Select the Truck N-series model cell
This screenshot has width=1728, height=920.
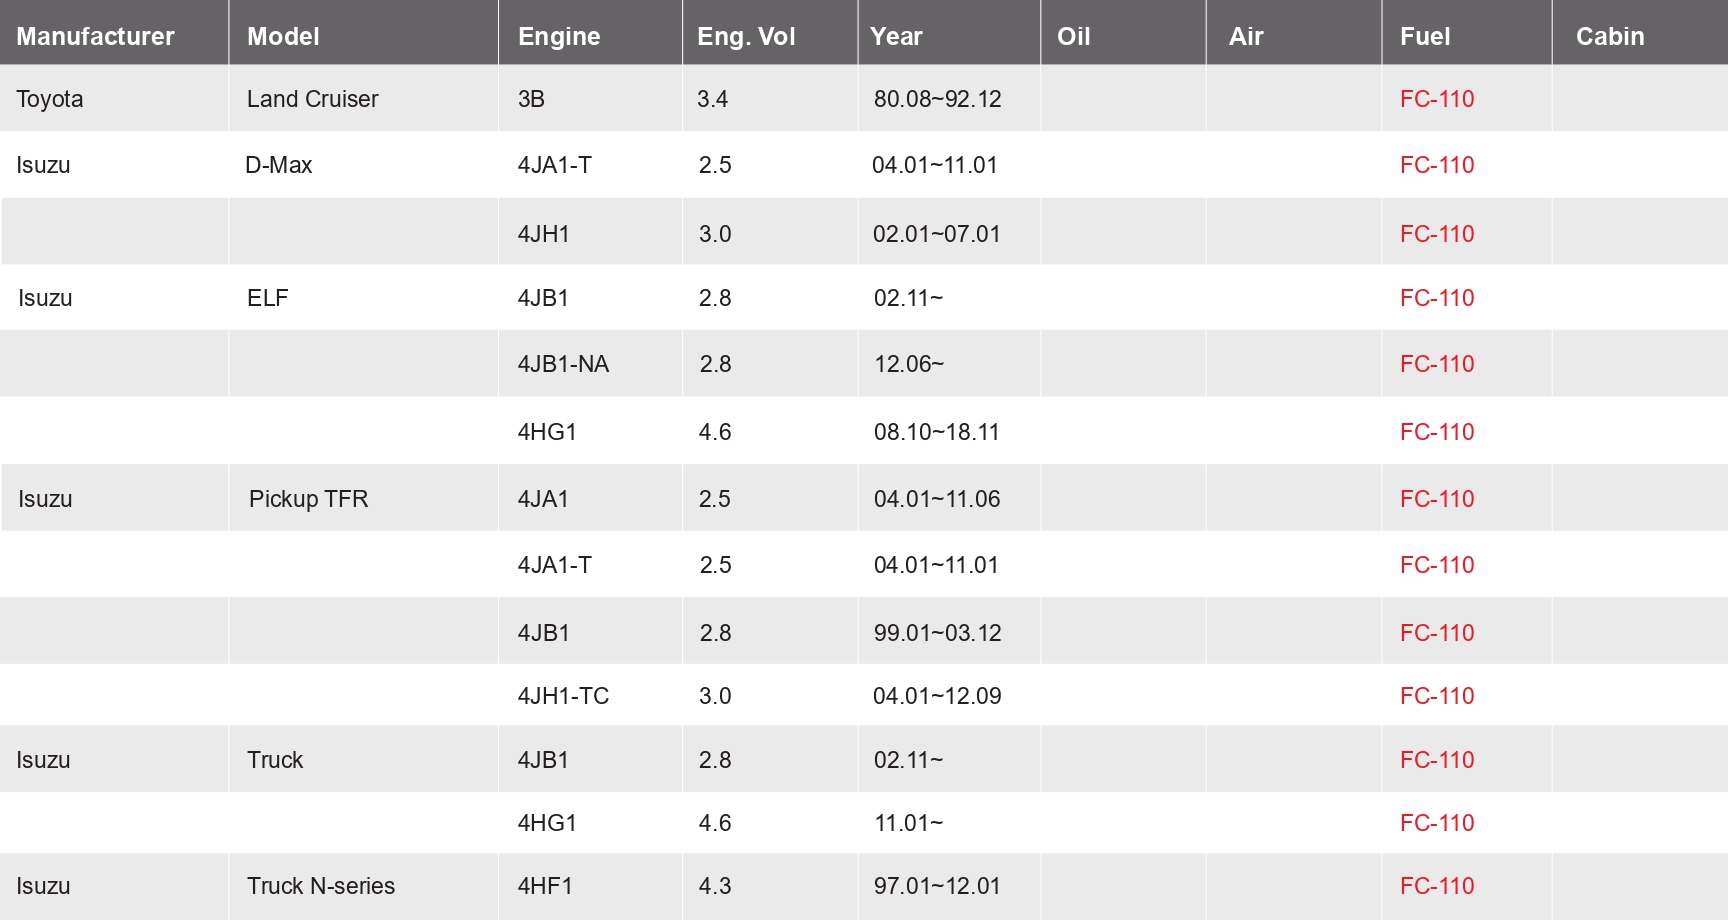point(321,886)
